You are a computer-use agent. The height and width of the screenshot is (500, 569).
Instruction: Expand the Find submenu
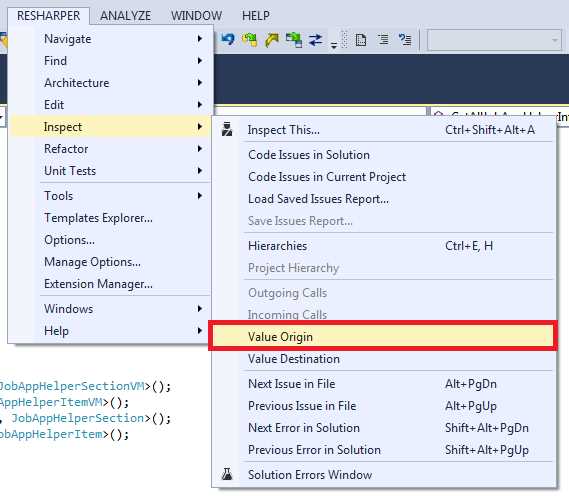click(x=111, y=61)
